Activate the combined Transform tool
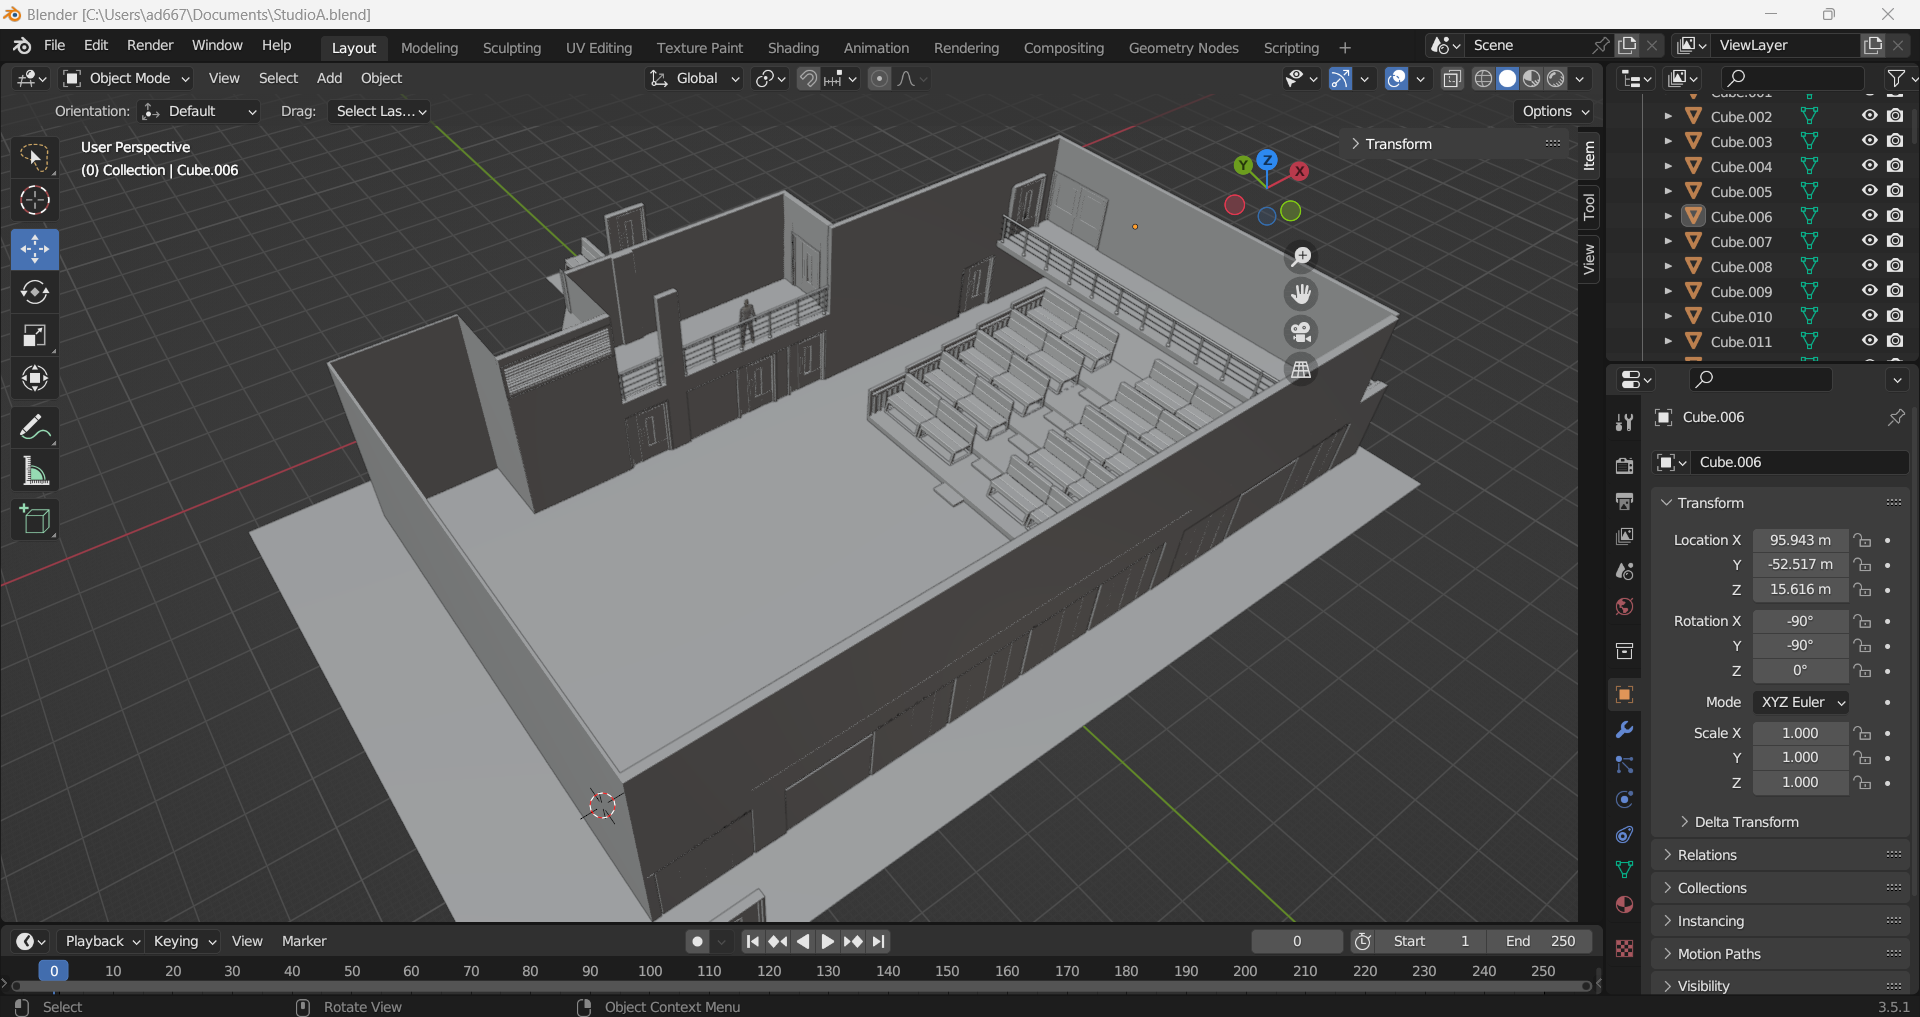This screenshot has width=1920, height=1017. [x=35, y=379]
